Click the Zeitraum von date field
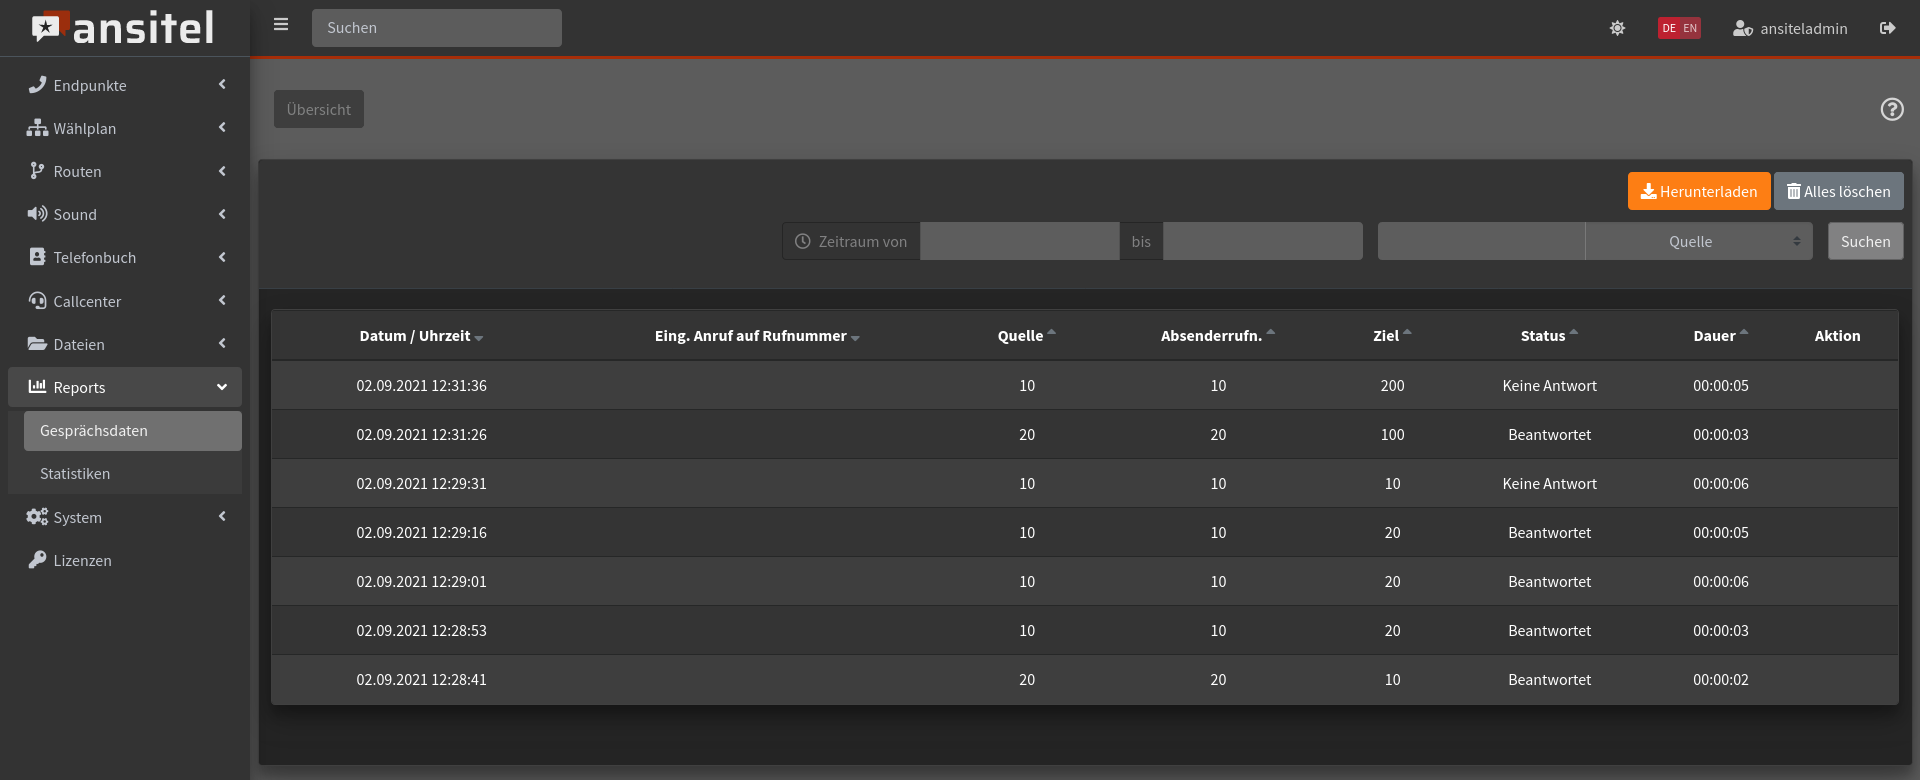The height and width of the screenshot is (780, 1920). pyautogui.click(x=1019, y=241)
